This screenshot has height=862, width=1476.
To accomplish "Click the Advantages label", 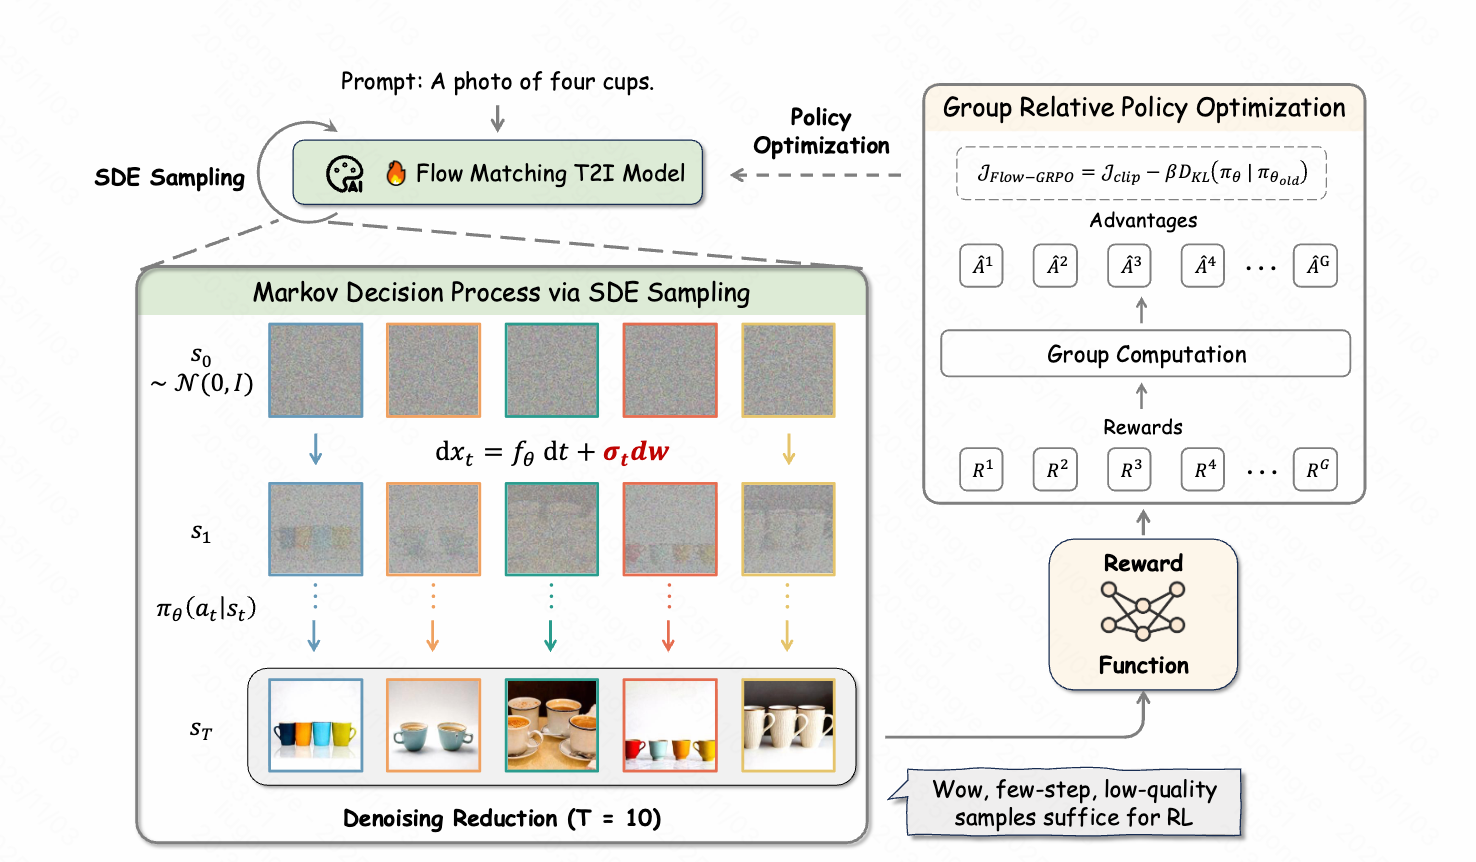I will [1143, 220].
